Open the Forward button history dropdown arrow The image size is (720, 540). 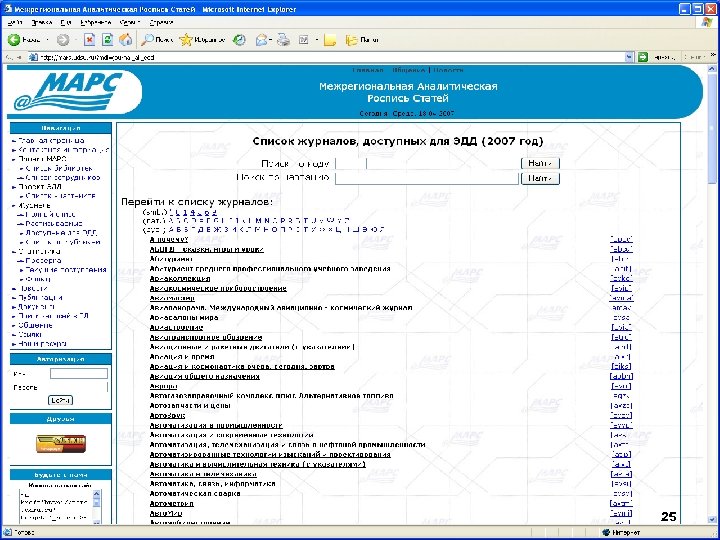(75, 40)
